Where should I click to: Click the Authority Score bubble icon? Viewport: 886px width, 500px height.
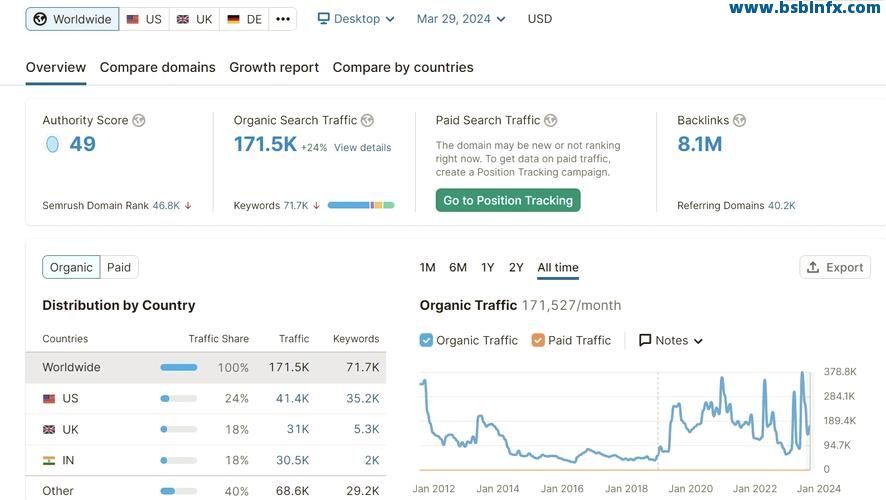coord(52,144)
